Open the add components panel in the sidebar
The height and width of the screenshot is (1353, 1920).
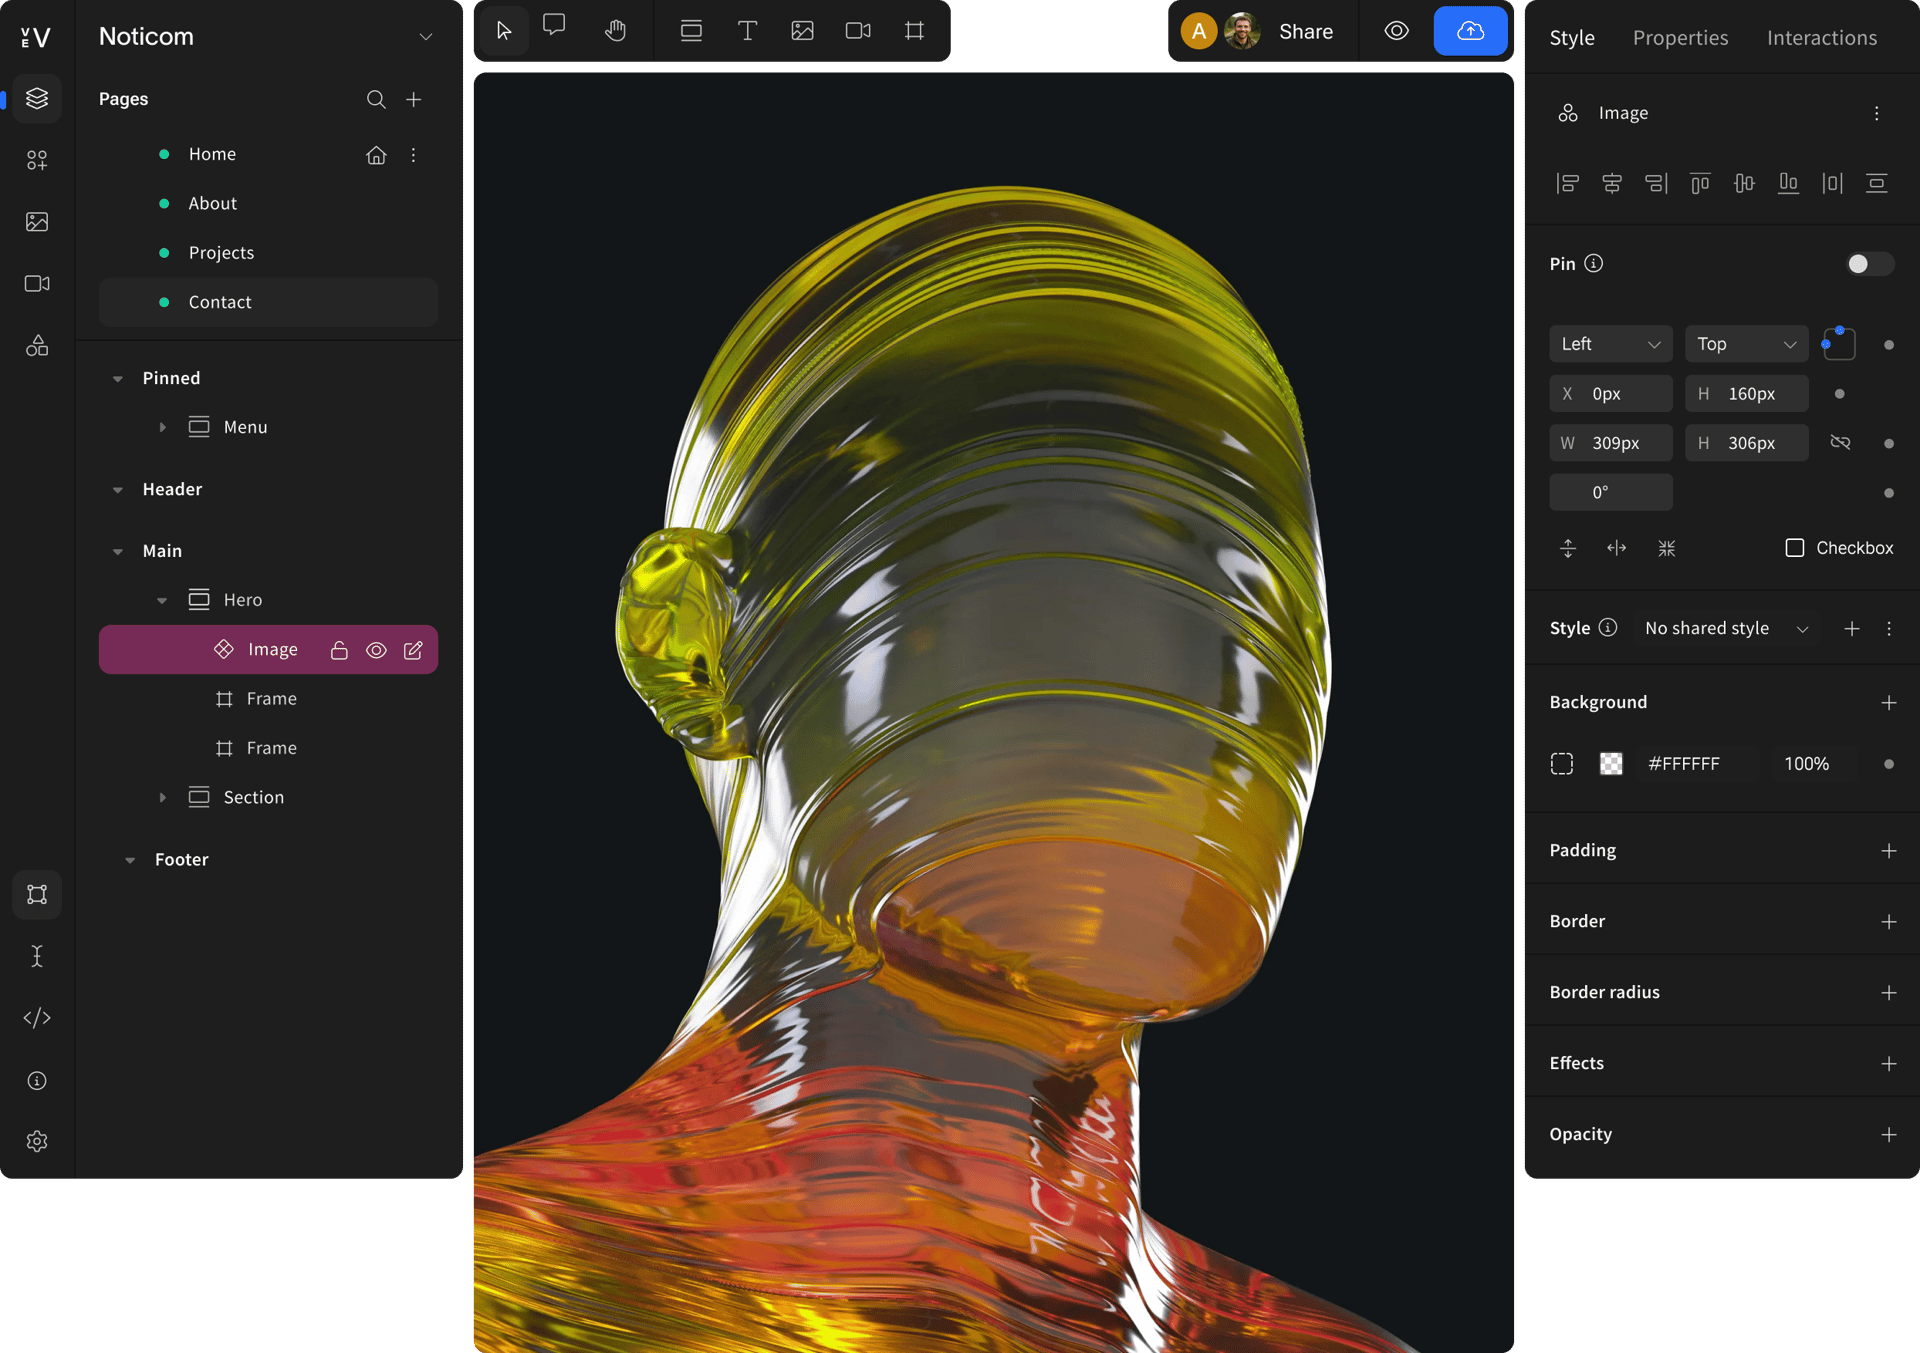point(37,160)
